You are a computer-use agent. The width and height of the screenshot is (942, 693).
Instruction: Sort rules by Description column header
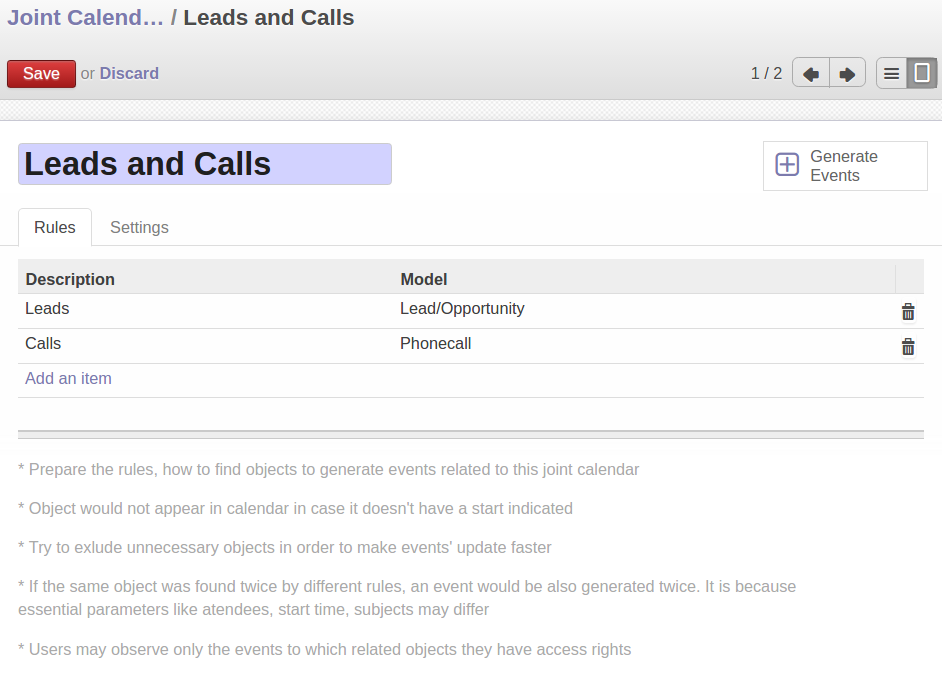coord(70,279)
